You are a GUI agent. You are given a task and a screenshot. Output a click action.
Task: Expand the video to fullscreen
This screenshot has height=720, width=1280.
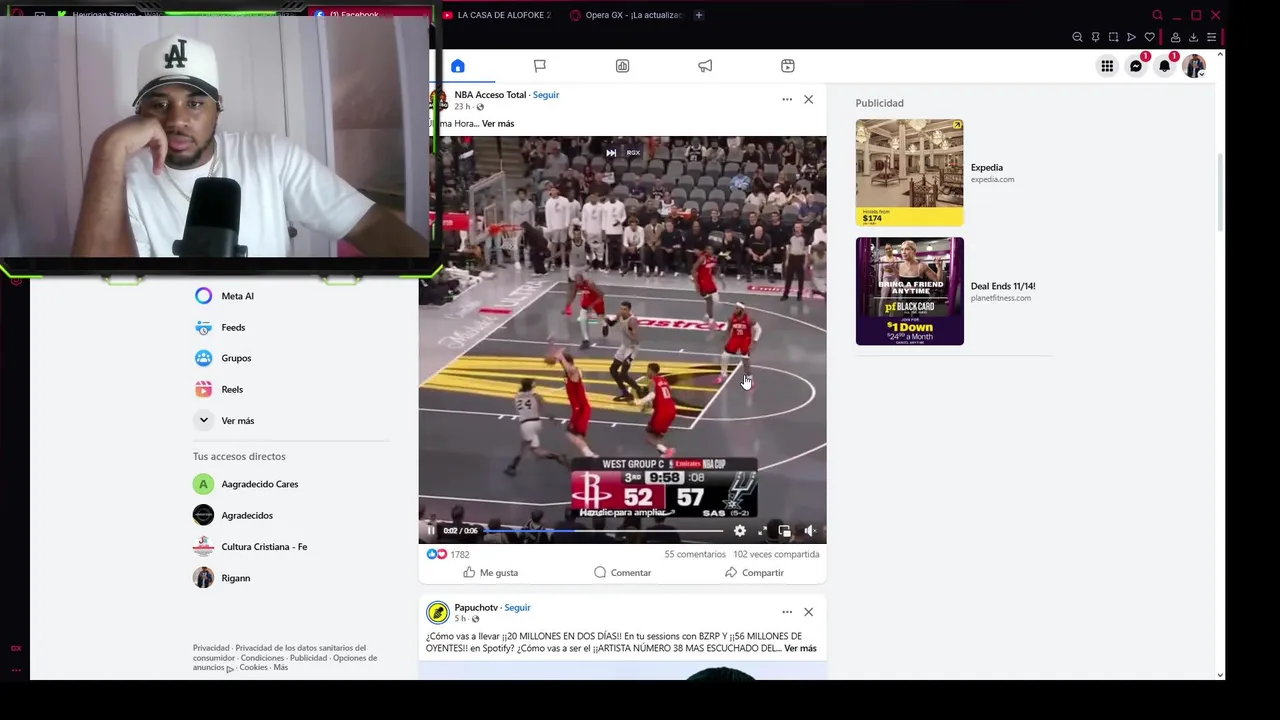point(762,531)
